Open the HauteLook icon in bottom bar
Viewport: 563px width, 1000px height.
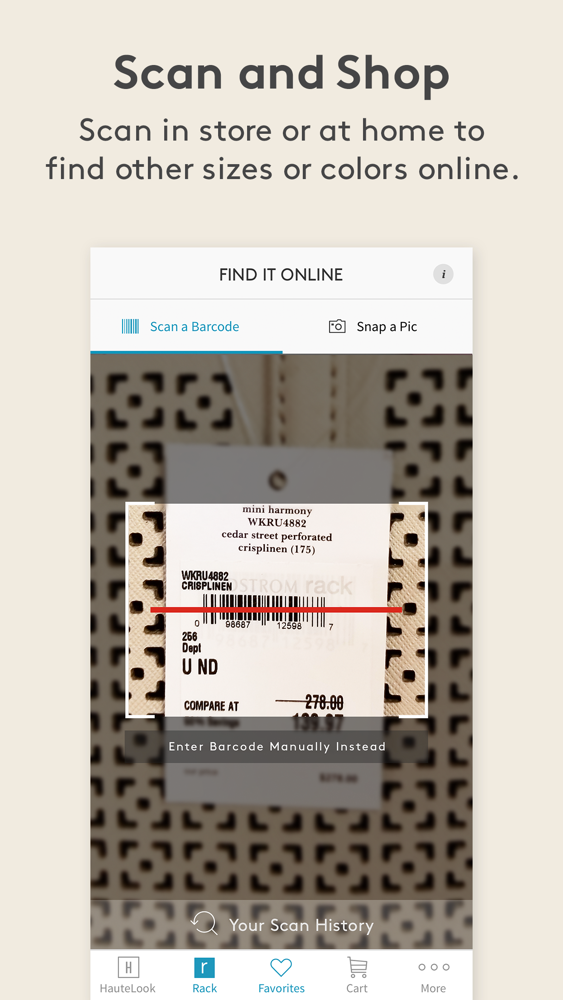pos(128,967)
